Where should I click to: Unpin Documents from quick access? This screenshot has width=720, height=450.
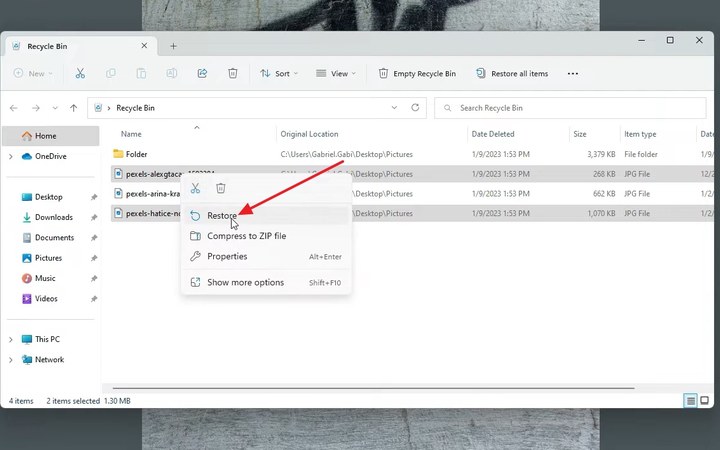94,238
